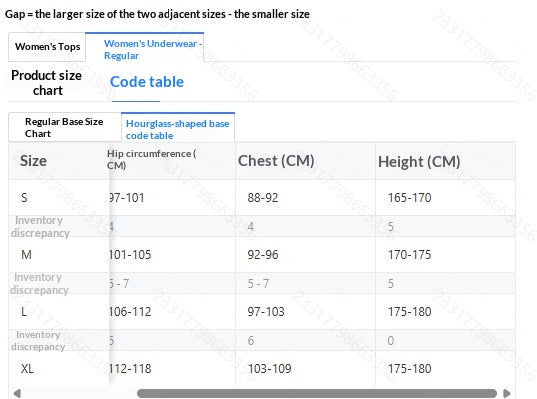Select Hourglass-shaped base code table tab

click(178, 128)
